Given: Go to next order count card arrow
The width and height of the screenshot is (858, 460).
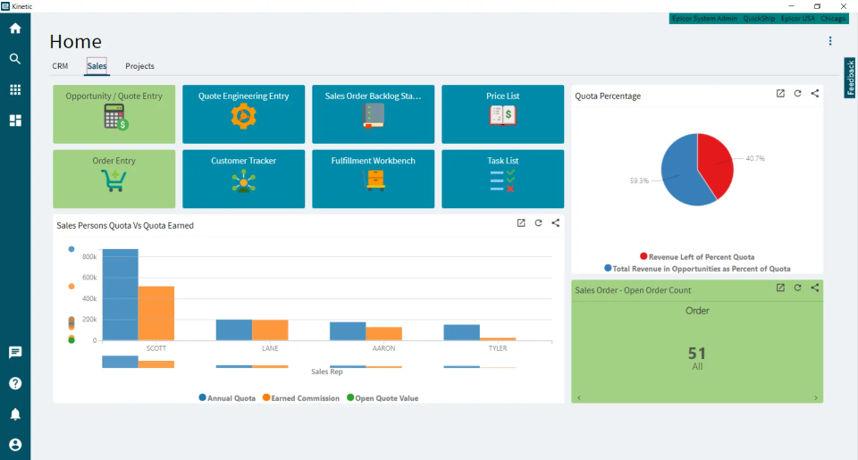Looking at the screenshot, I should tap(816, 398).
